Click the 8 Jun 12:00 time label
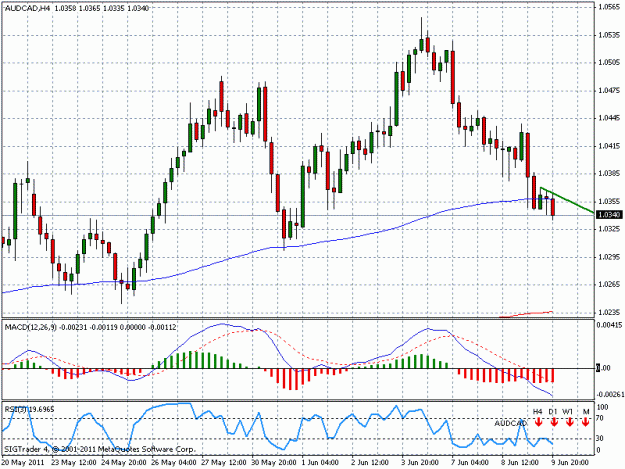625x469 pixels. (x=520, y=463)
